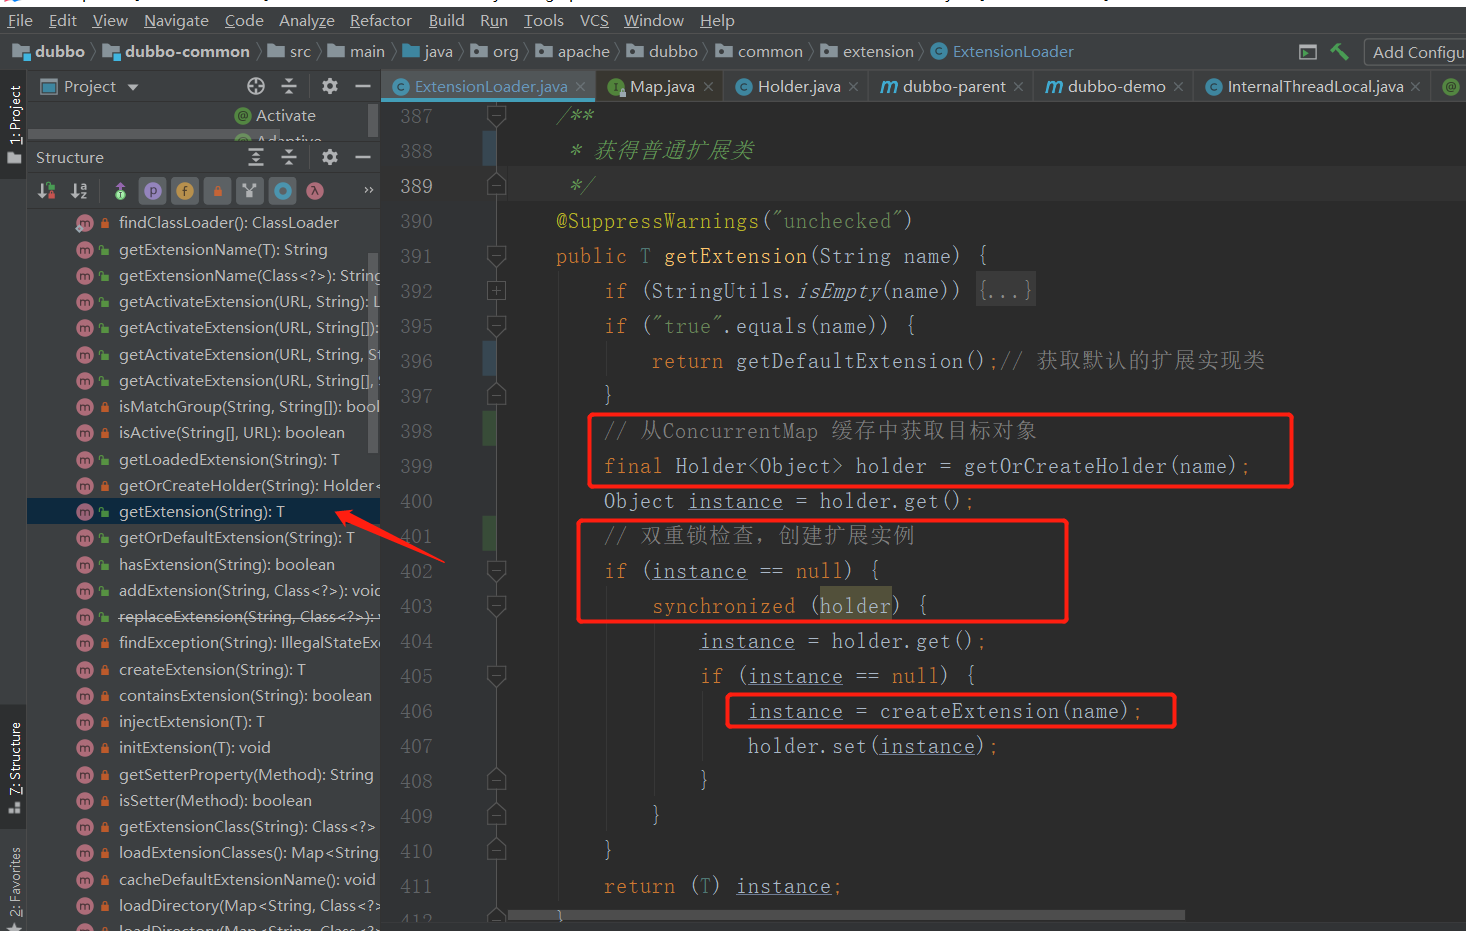
Task: Click the Build Project hammer icon
Action: [1340, 51]
